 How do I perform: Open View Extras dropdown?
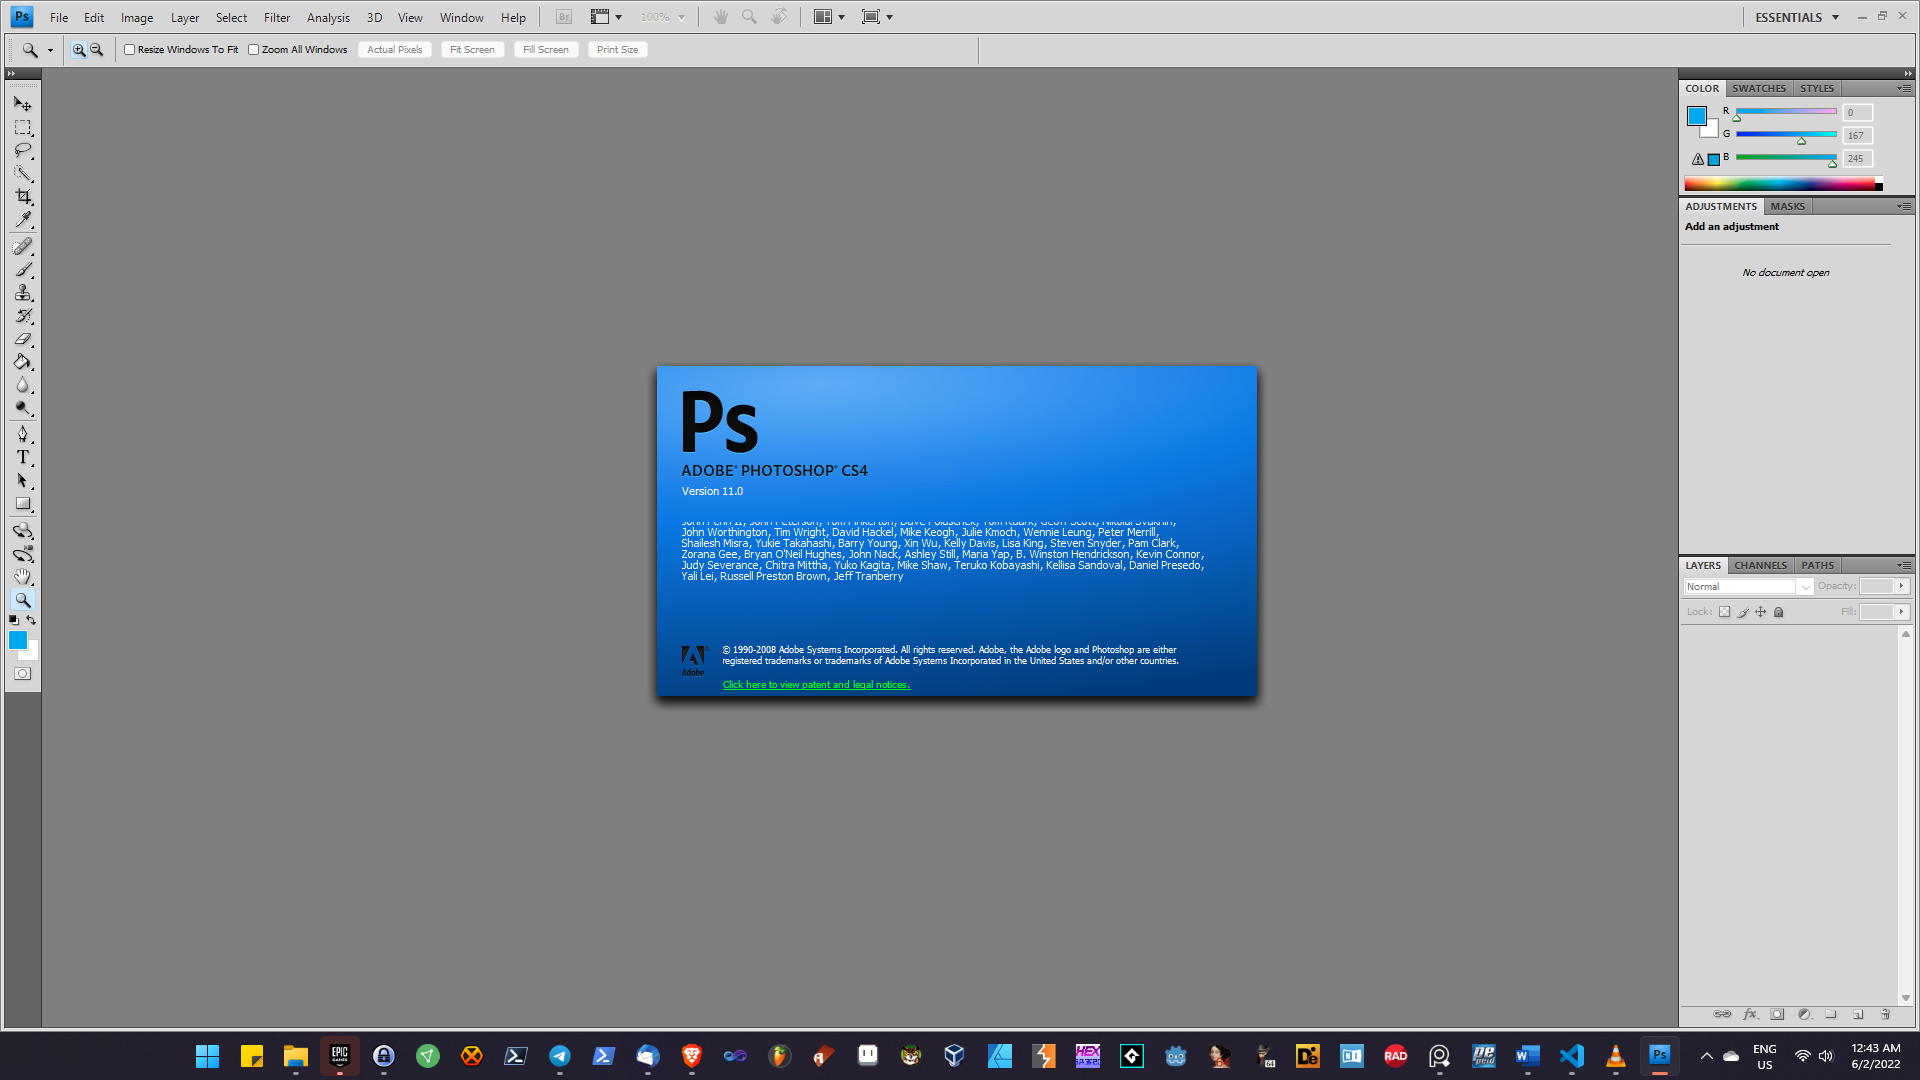coord(606,17)
